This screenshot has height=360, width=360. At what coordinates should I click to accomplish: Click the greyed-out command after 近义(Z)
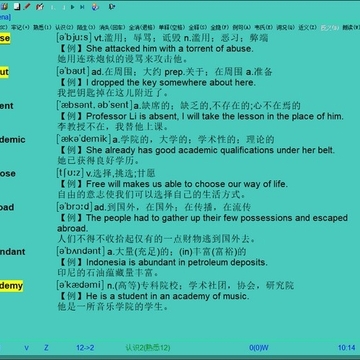click(330, 27)
